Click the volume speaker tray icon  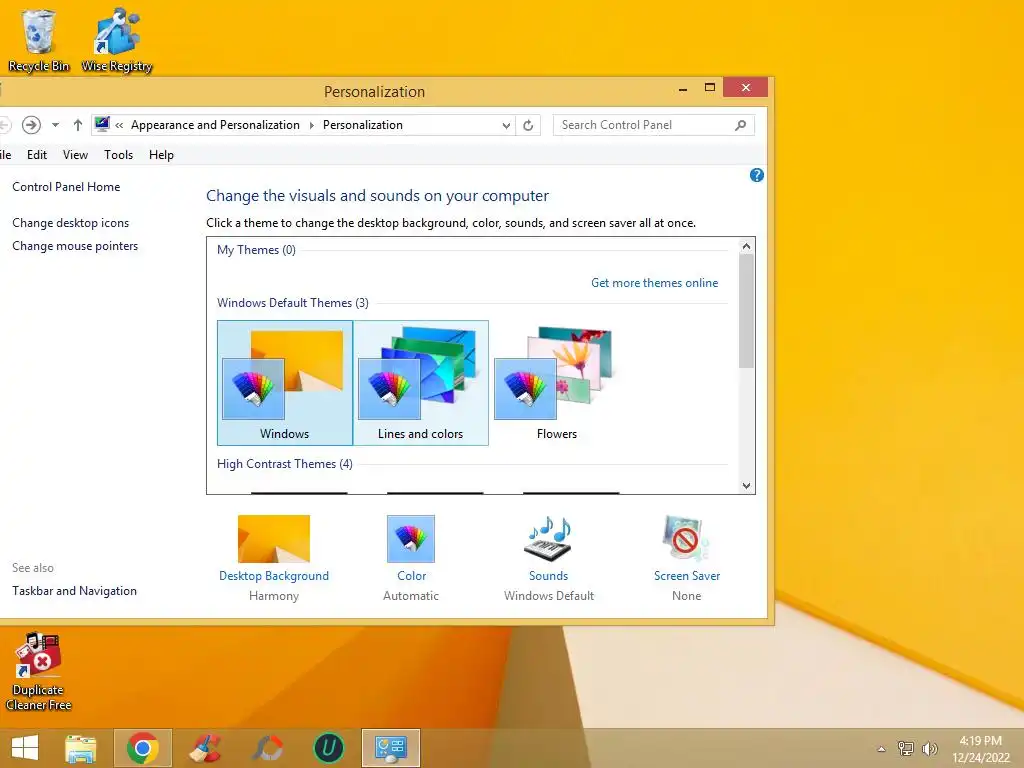pos(929,748)
